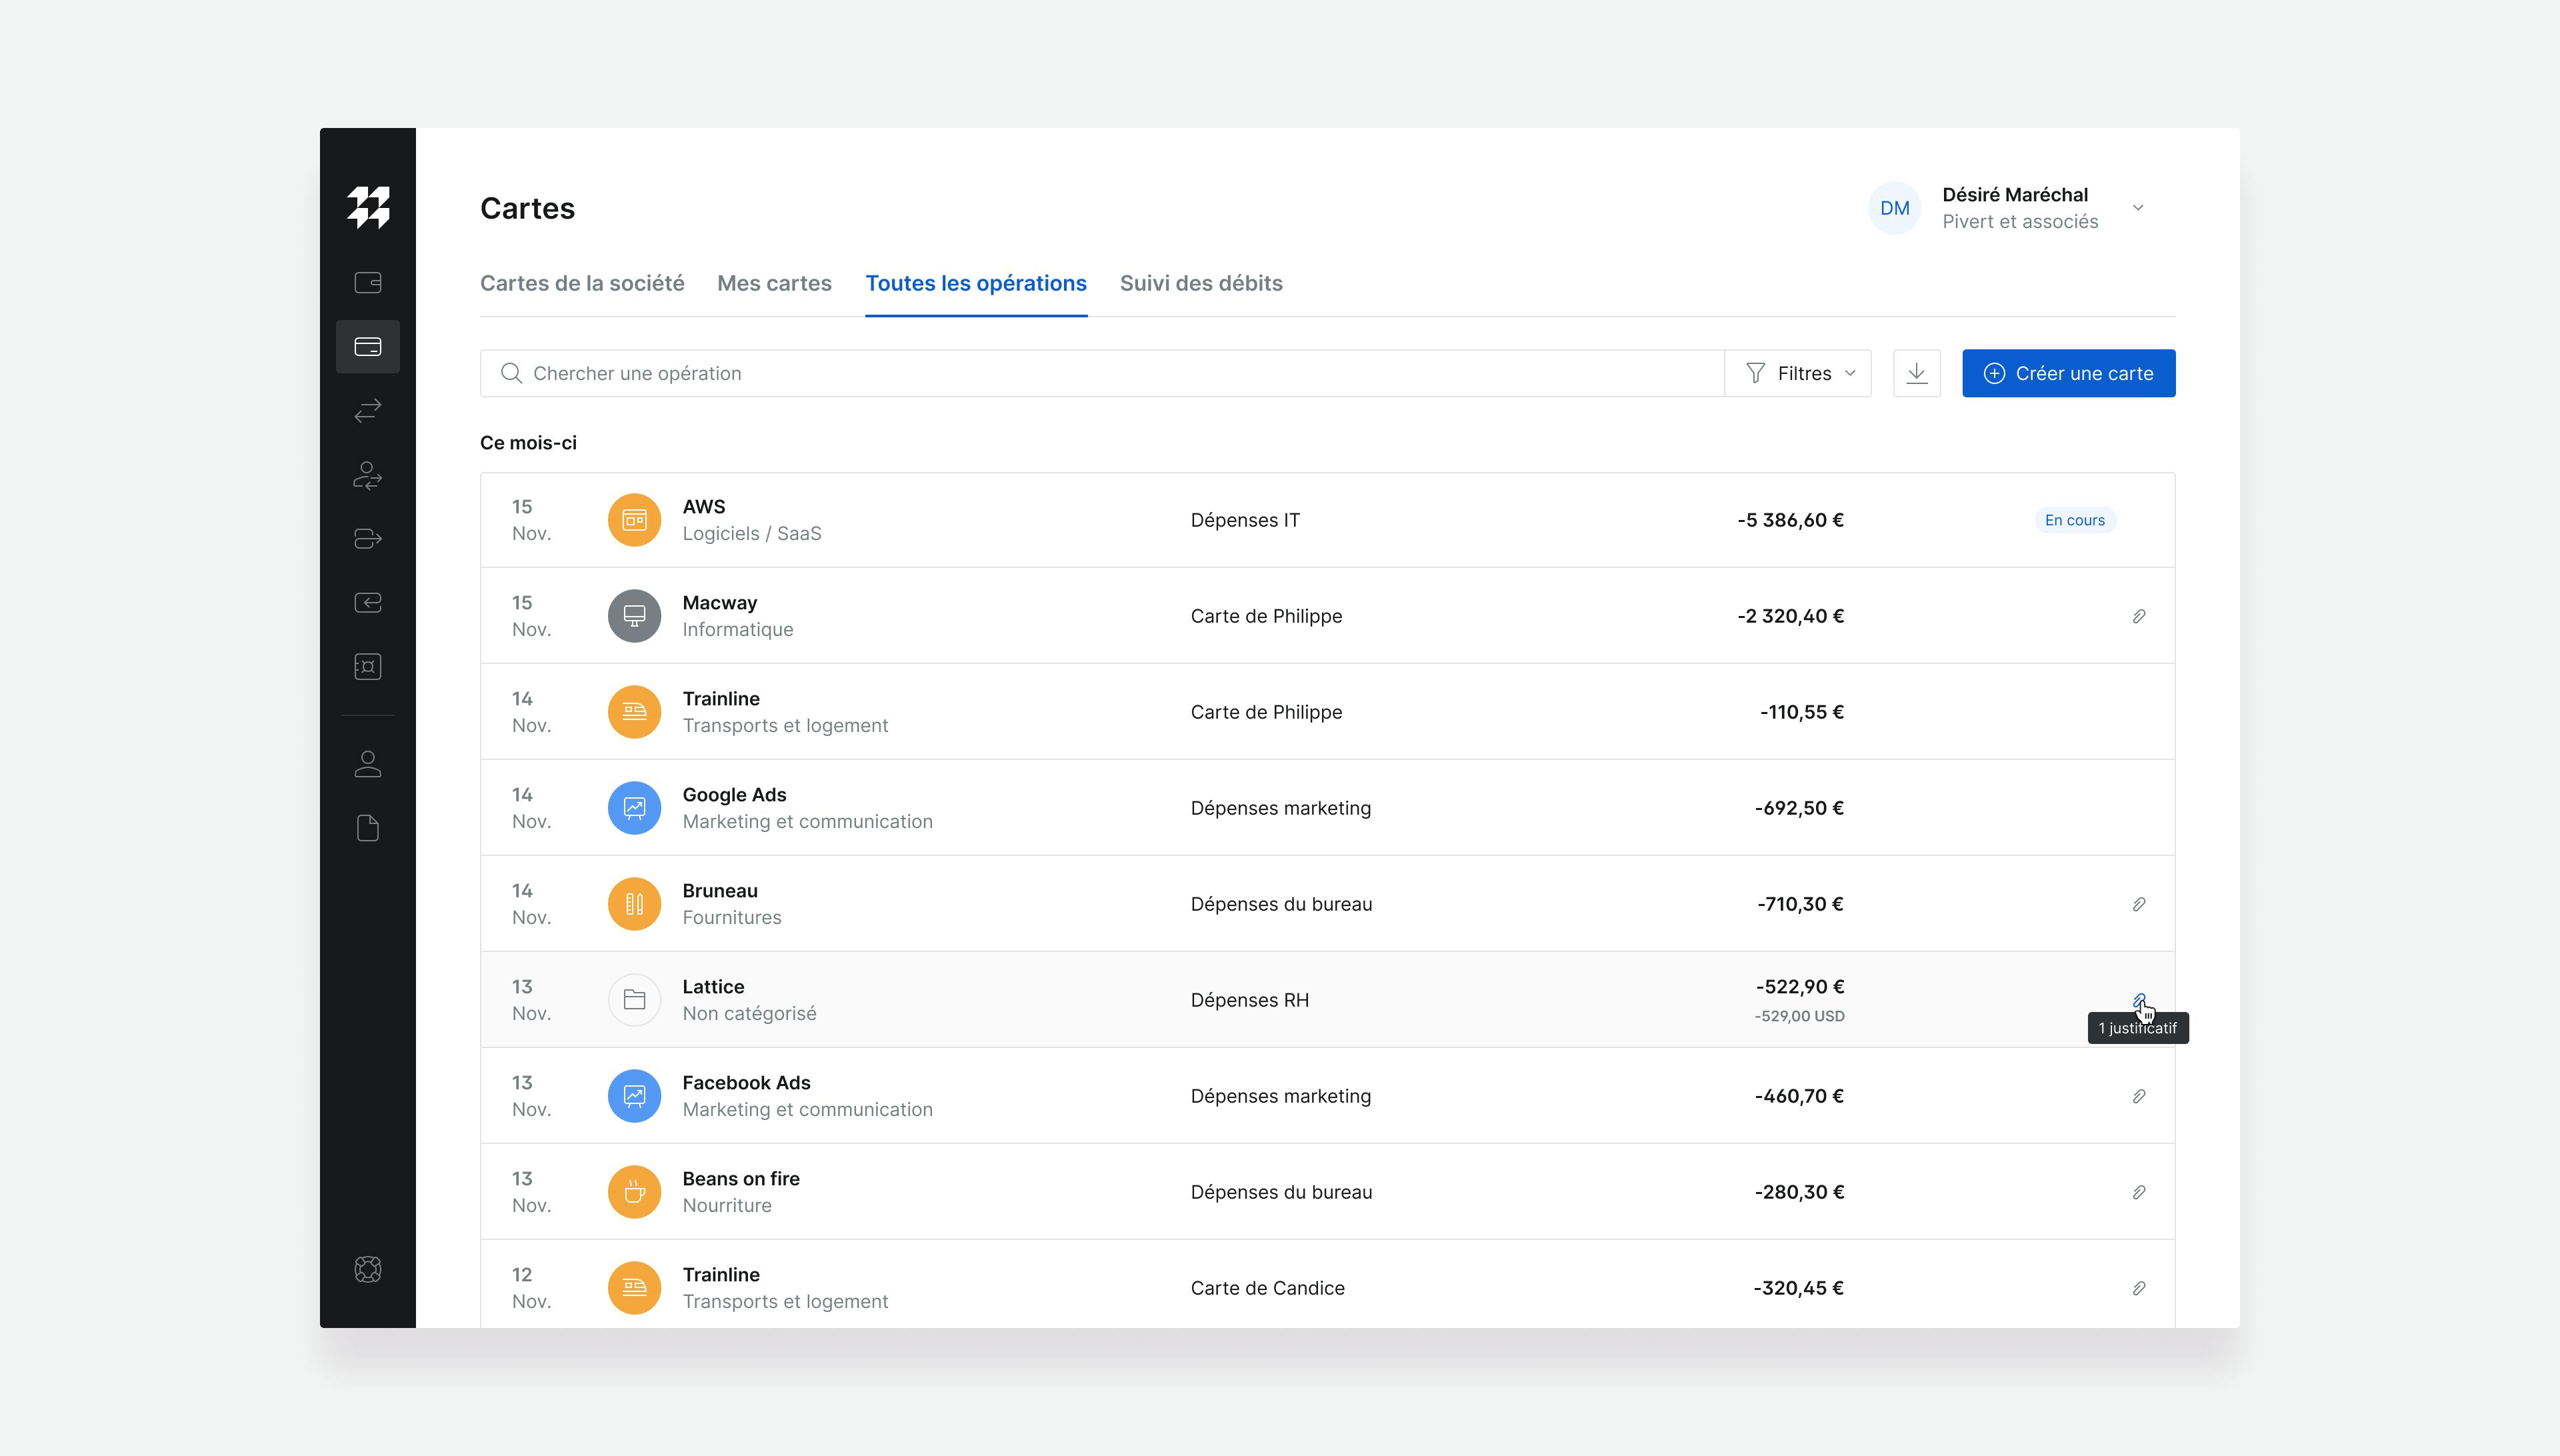
Task: Open Suivi des débits tab
Action: (x=1201, y=283)
